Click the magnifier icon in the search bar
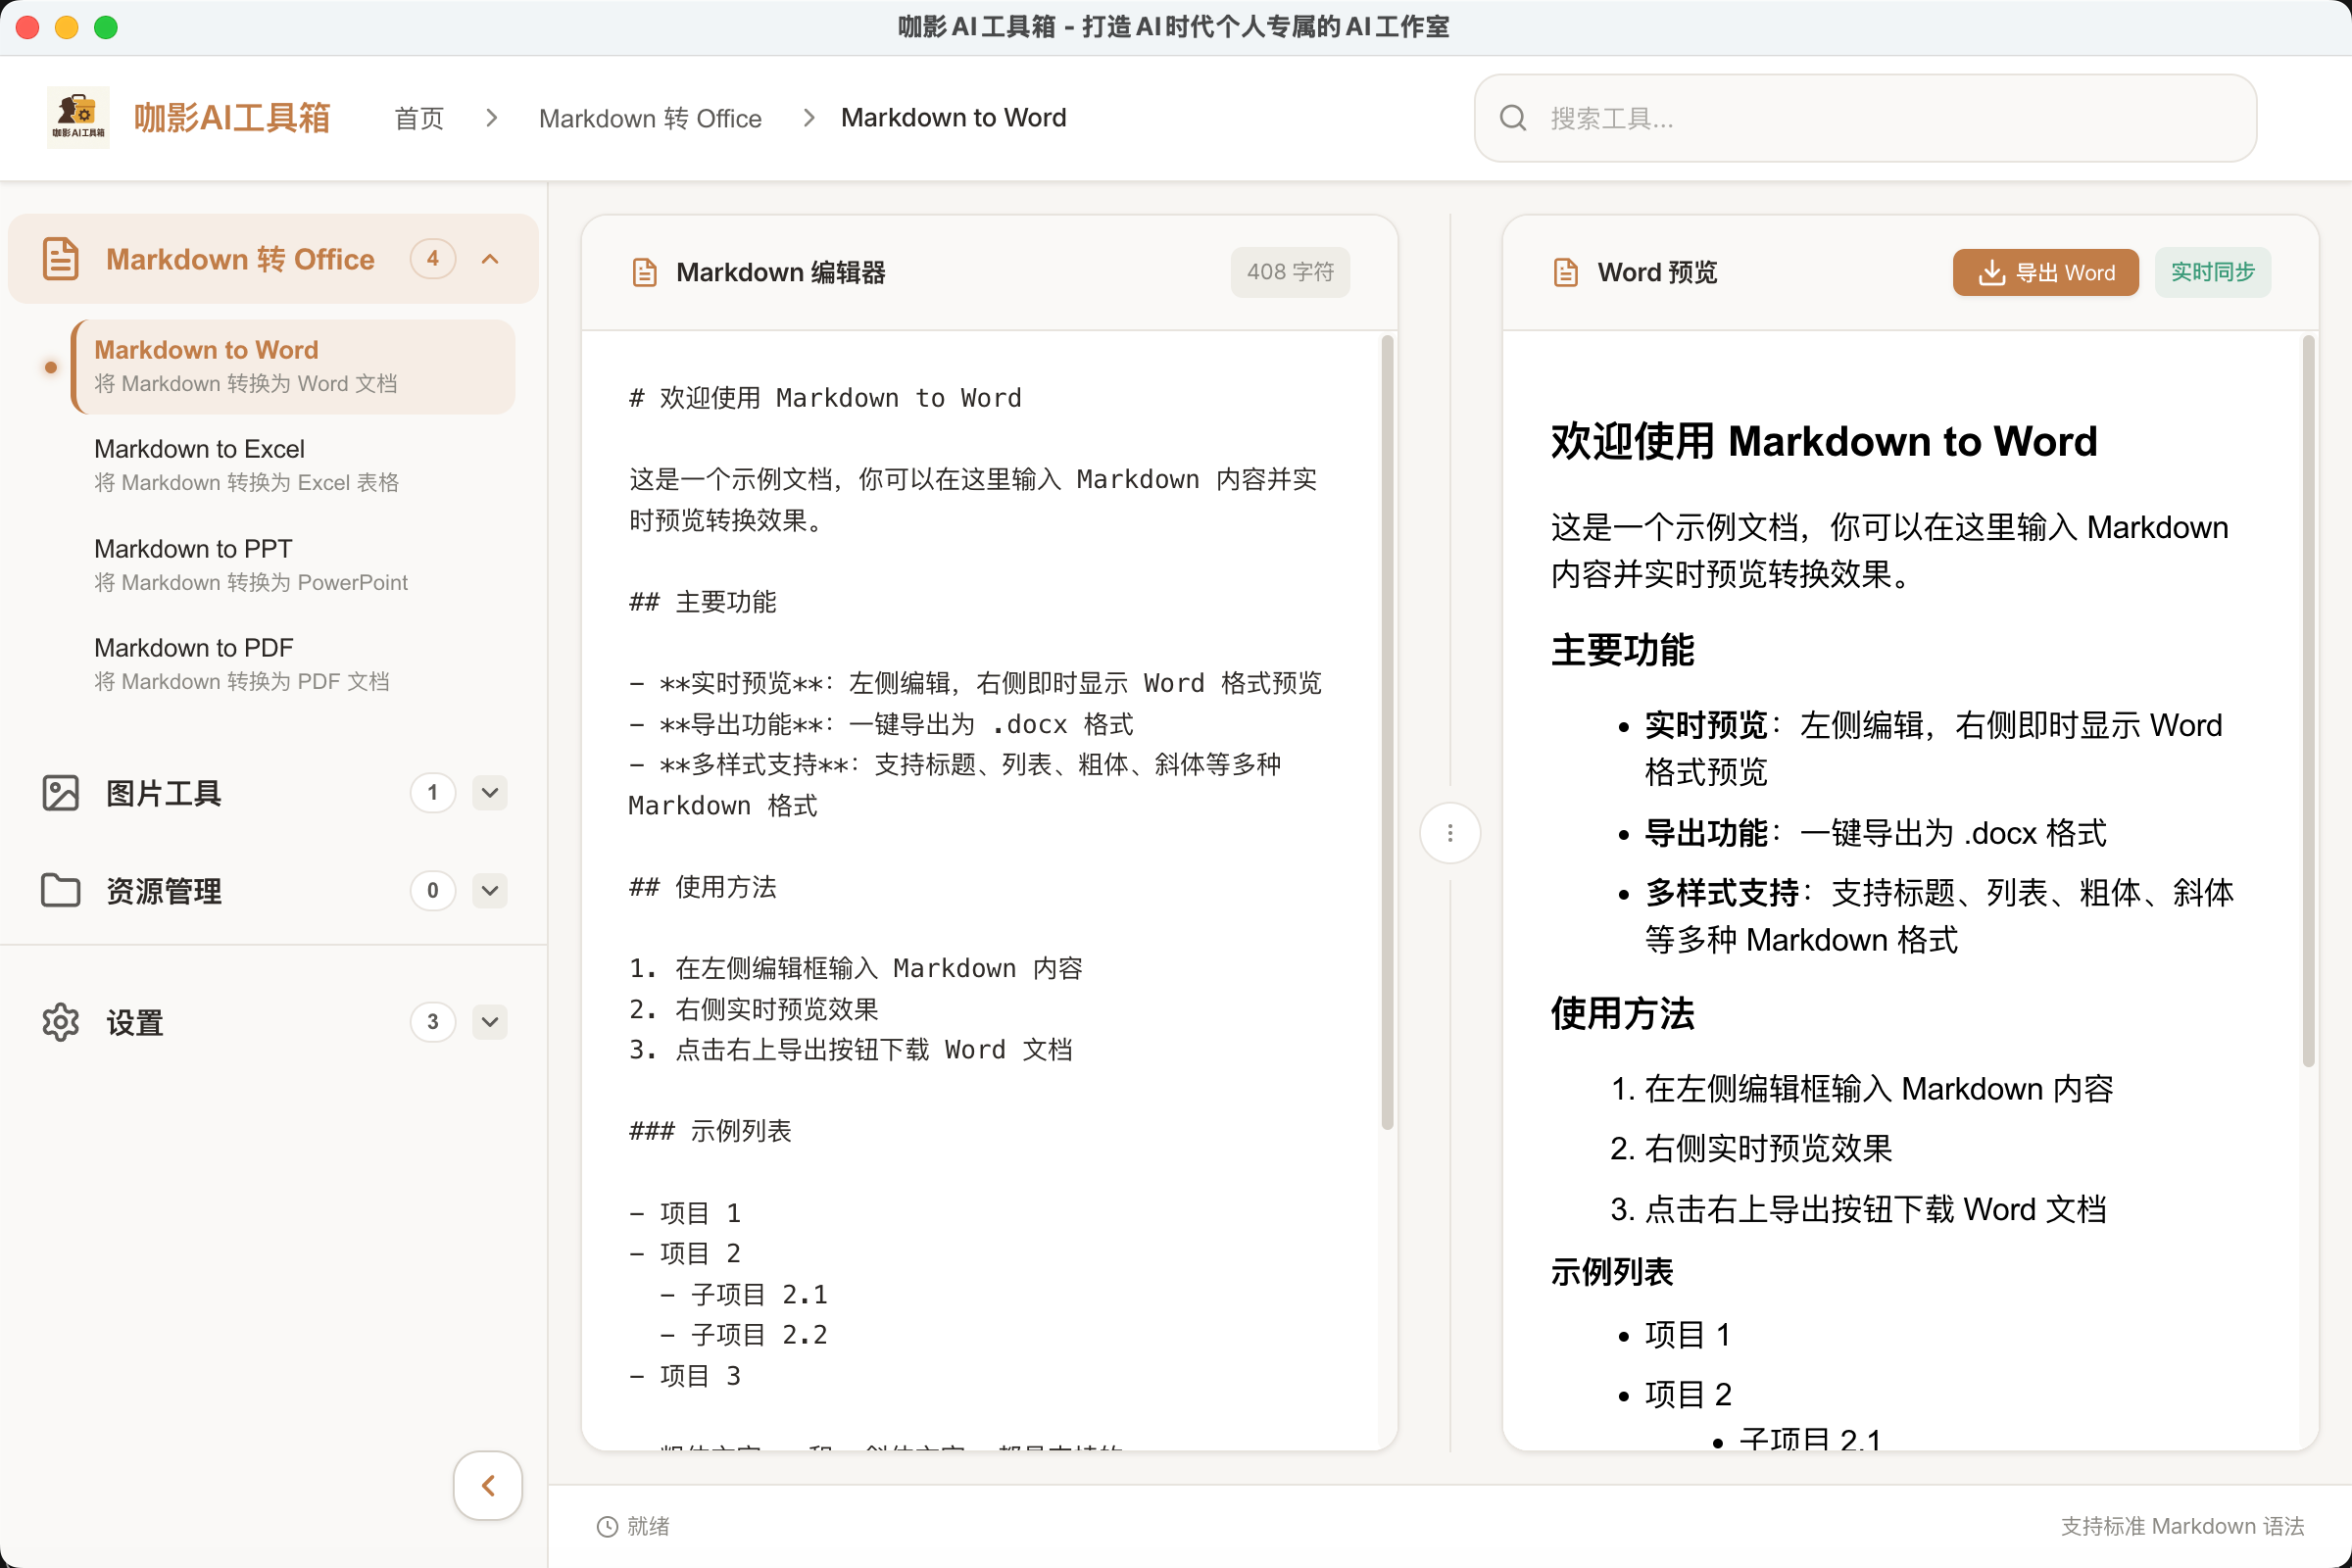This screenshot has height=1568, width=2352. [1513, 117]
